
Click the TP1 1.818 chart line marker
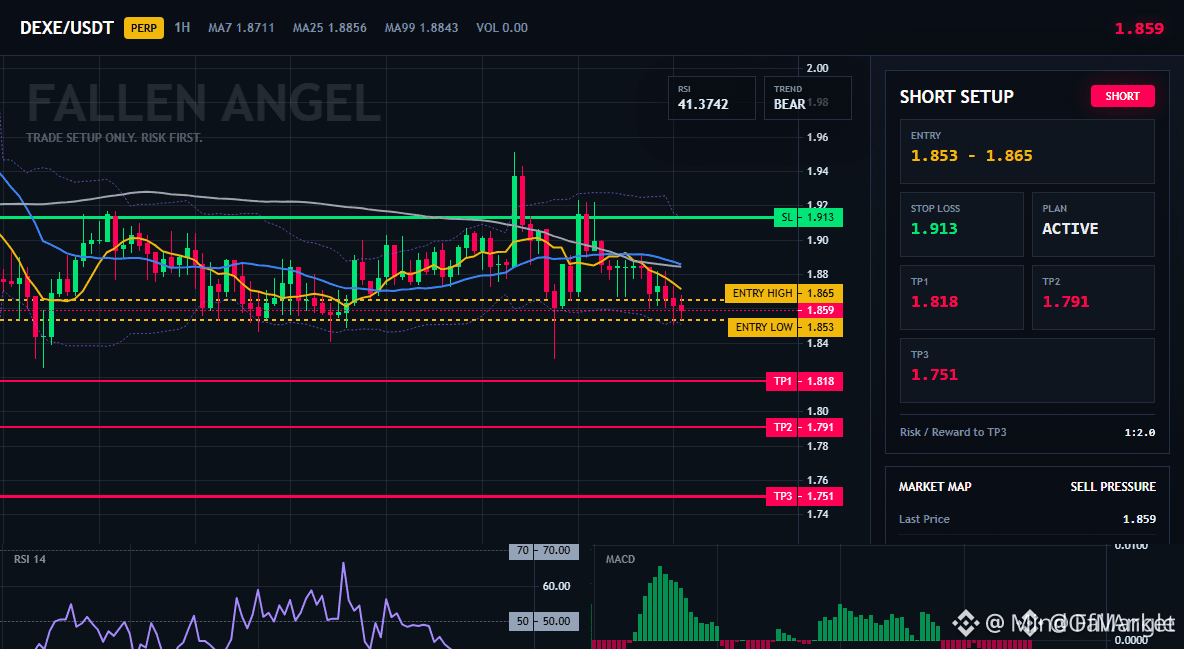(803, 382)
